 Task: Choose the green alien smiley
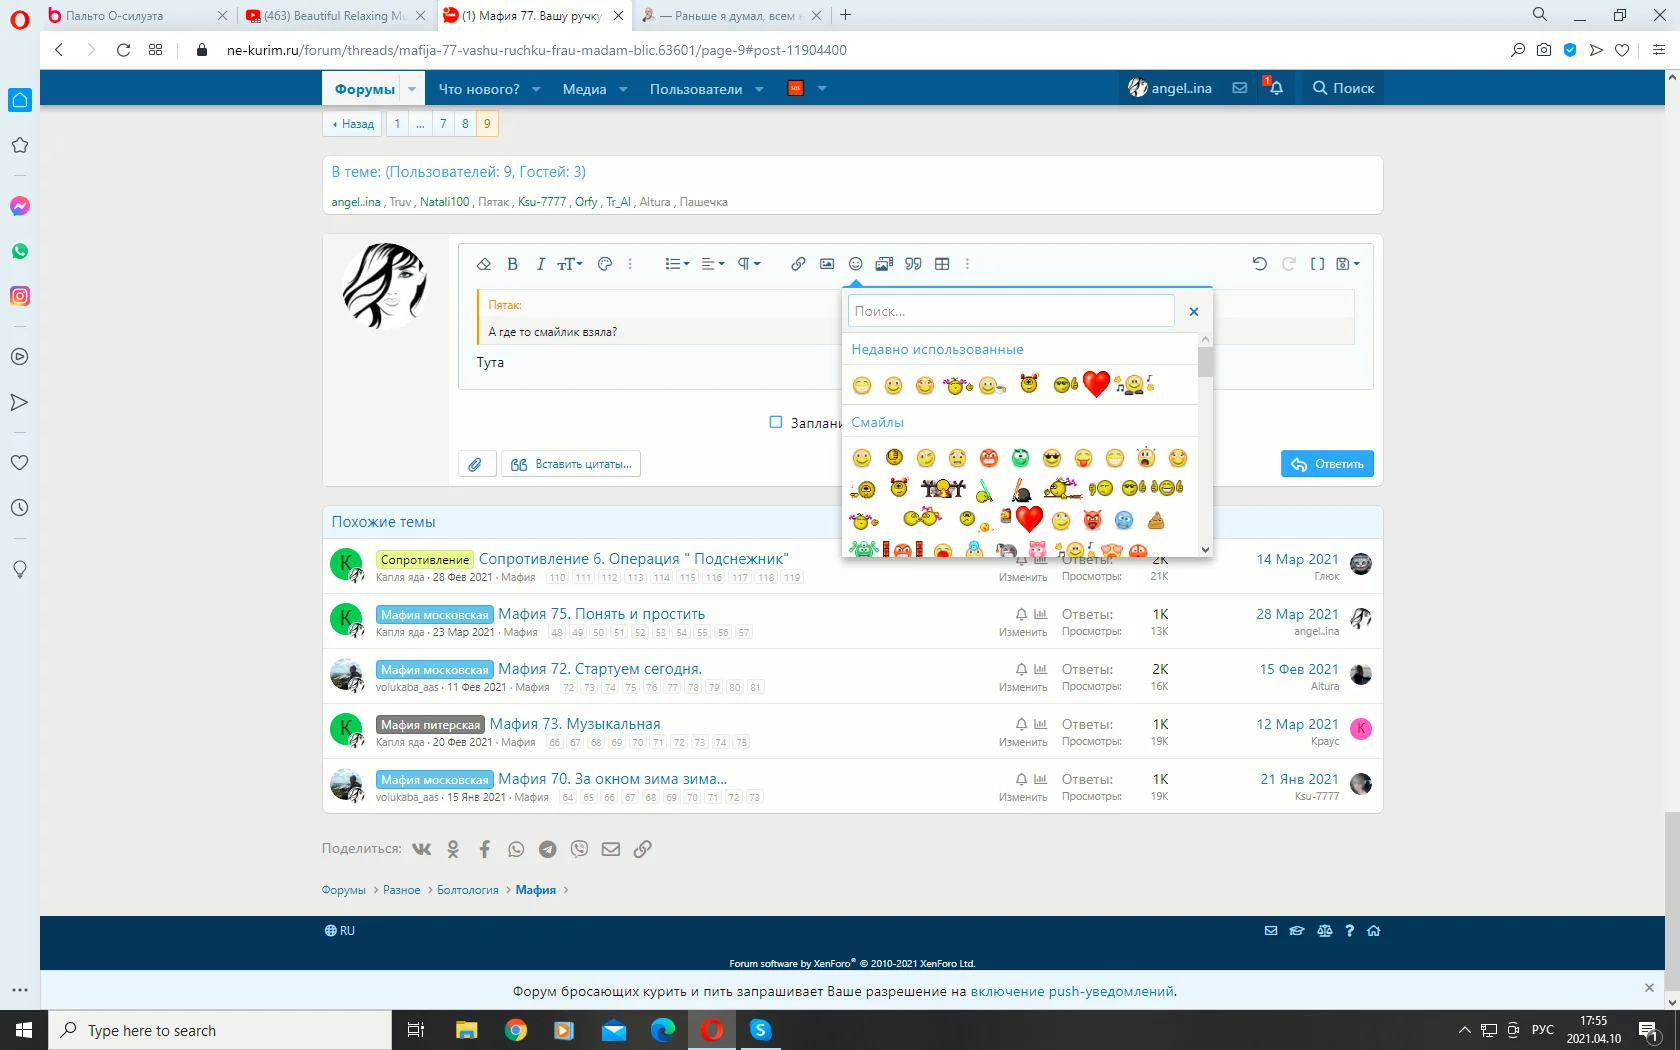(1020, 458)
